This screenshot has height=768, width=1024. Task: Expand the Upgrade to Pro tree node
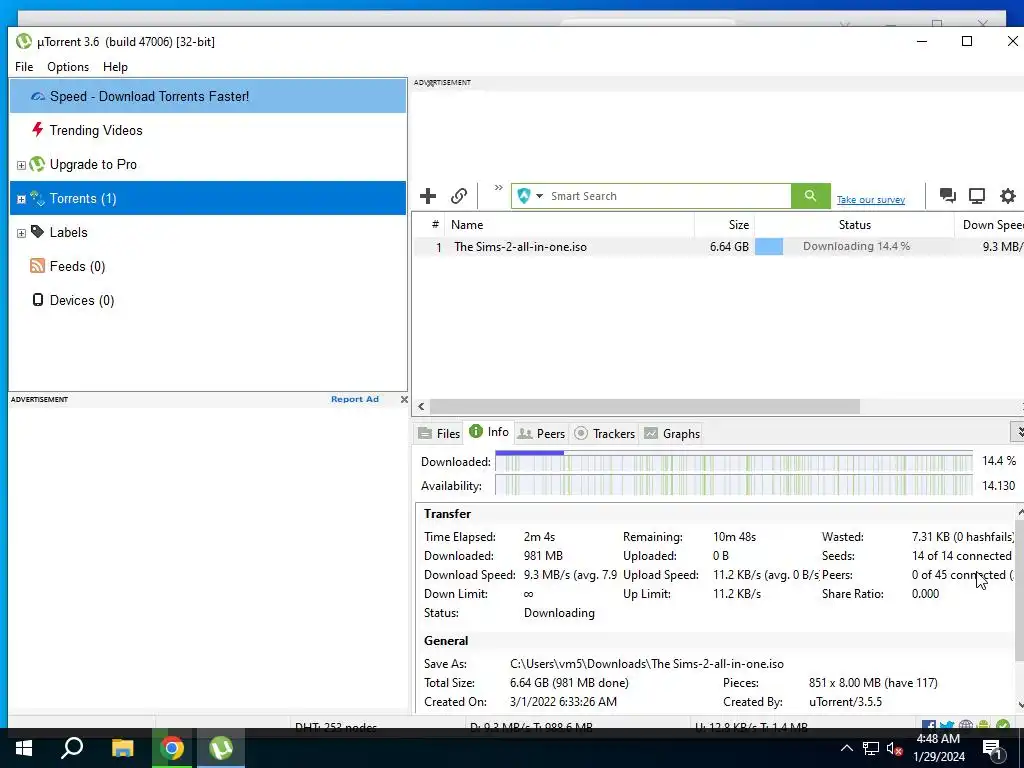tap(21, 165)
